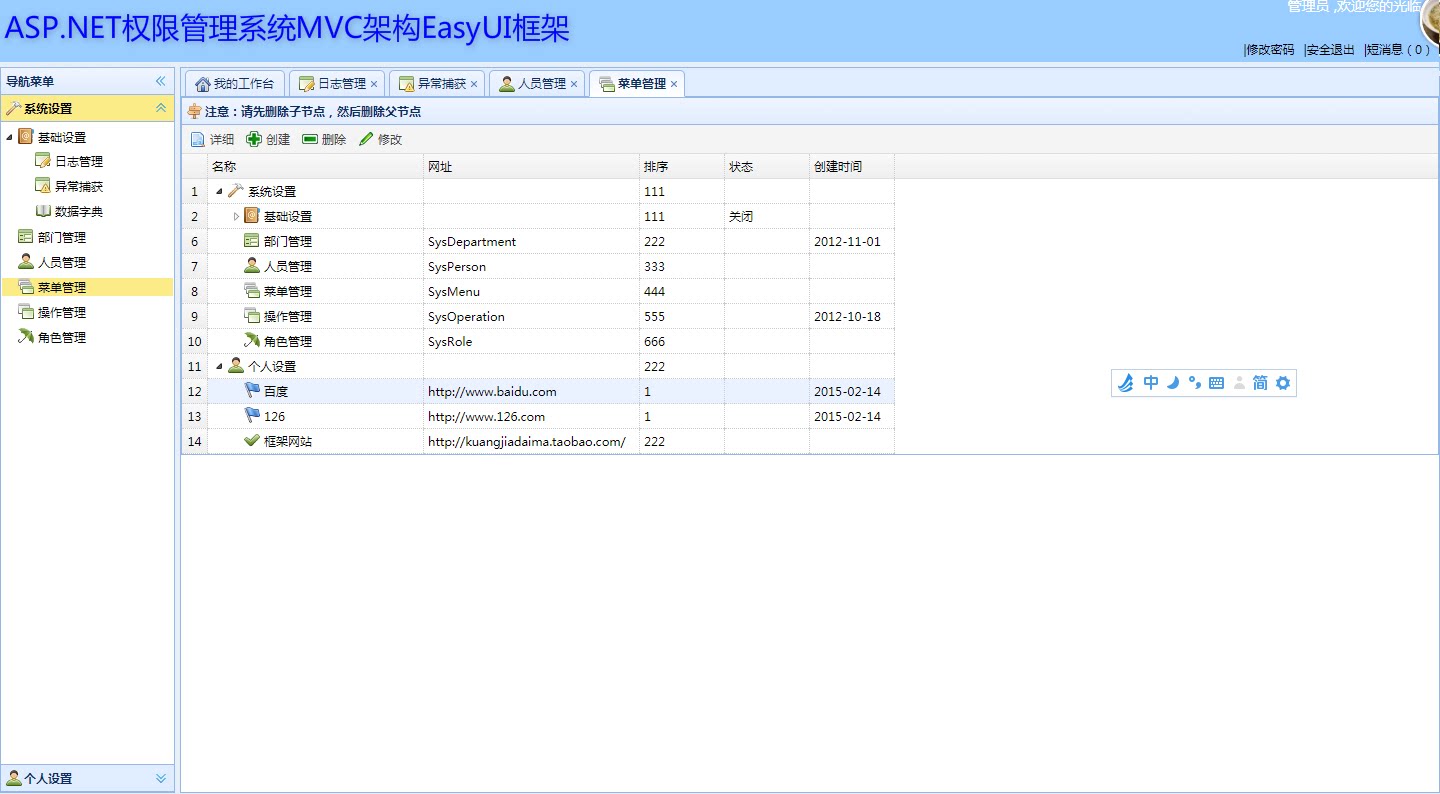Select 角色管理 in the sidebar tree
Screen dimensions: 1440x794
[x=62, y=338]
